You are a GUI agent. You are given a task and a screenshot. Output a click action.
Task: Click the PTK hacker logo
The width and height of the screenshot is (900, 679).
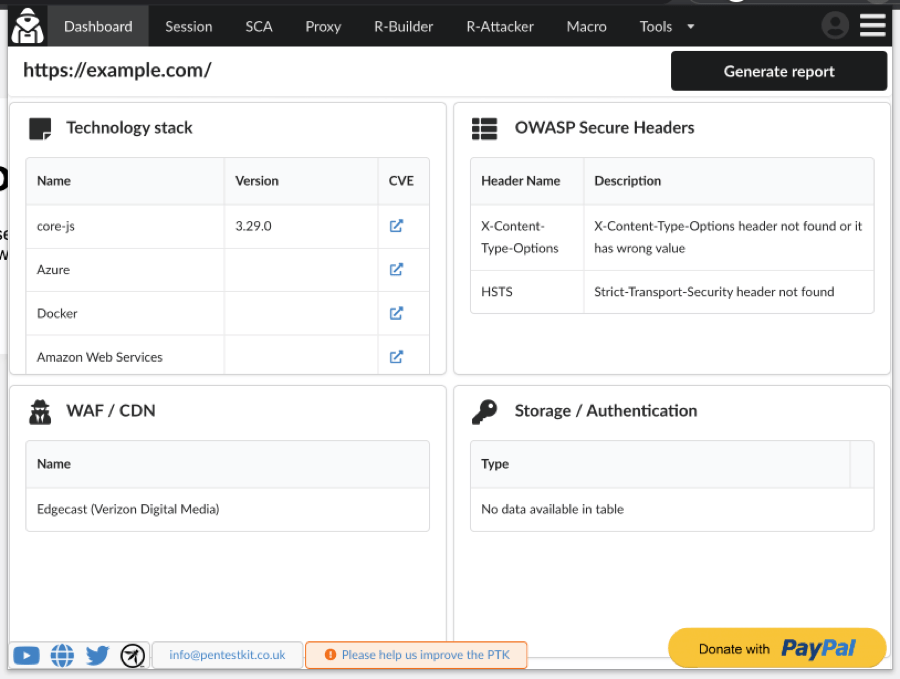[28, 26]
